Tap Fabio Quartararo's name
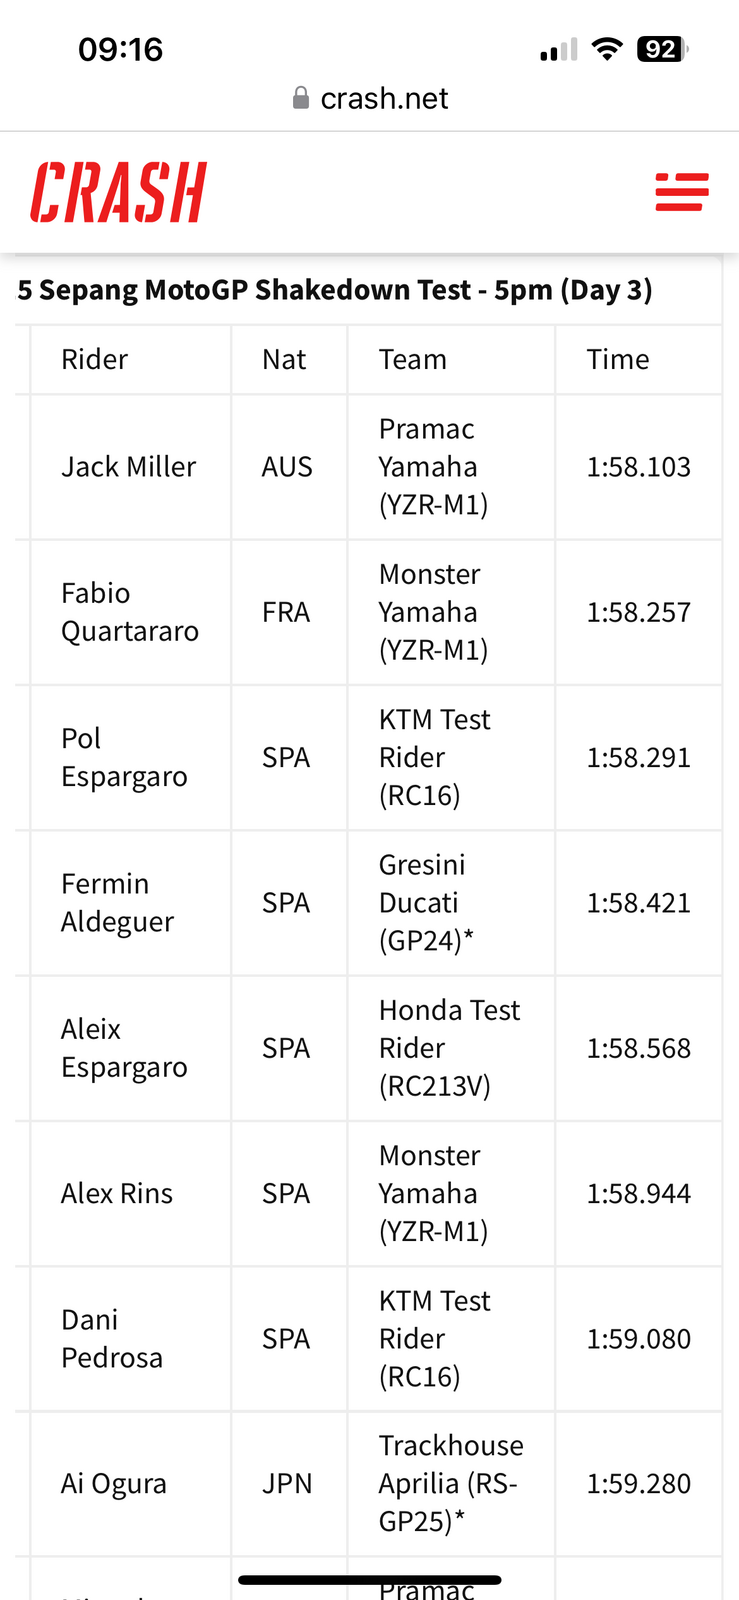The image size is (739, 1600). coord(130,612)
